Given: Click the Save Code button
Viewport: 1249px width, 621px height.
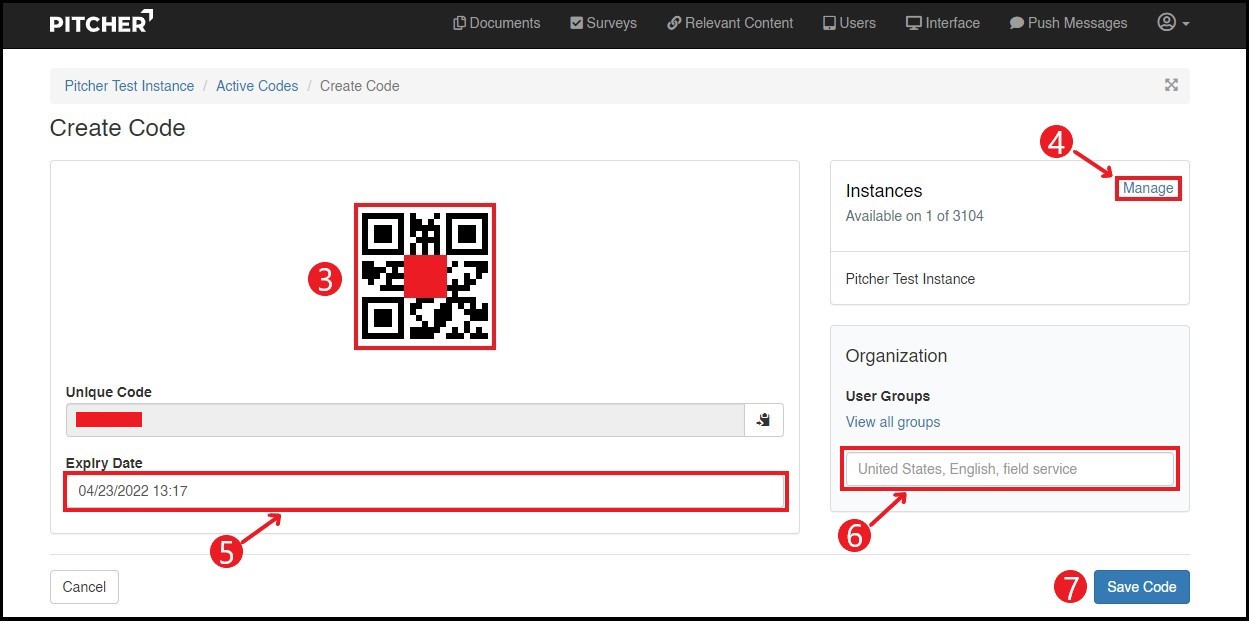Looking at the screenshot, I should [x=1141, y=587].
